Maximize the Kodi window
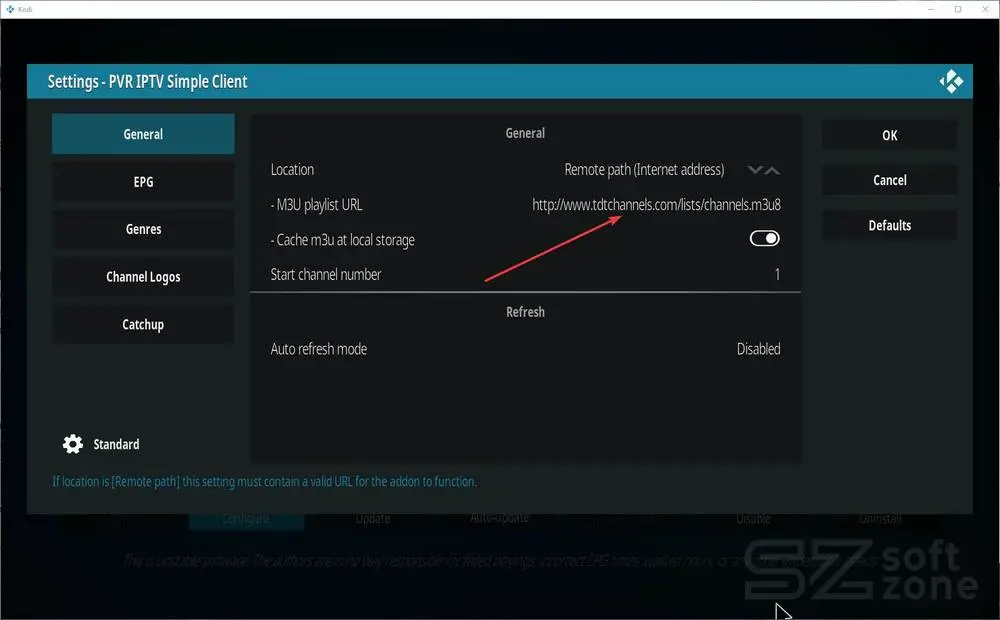 point(958,9)
